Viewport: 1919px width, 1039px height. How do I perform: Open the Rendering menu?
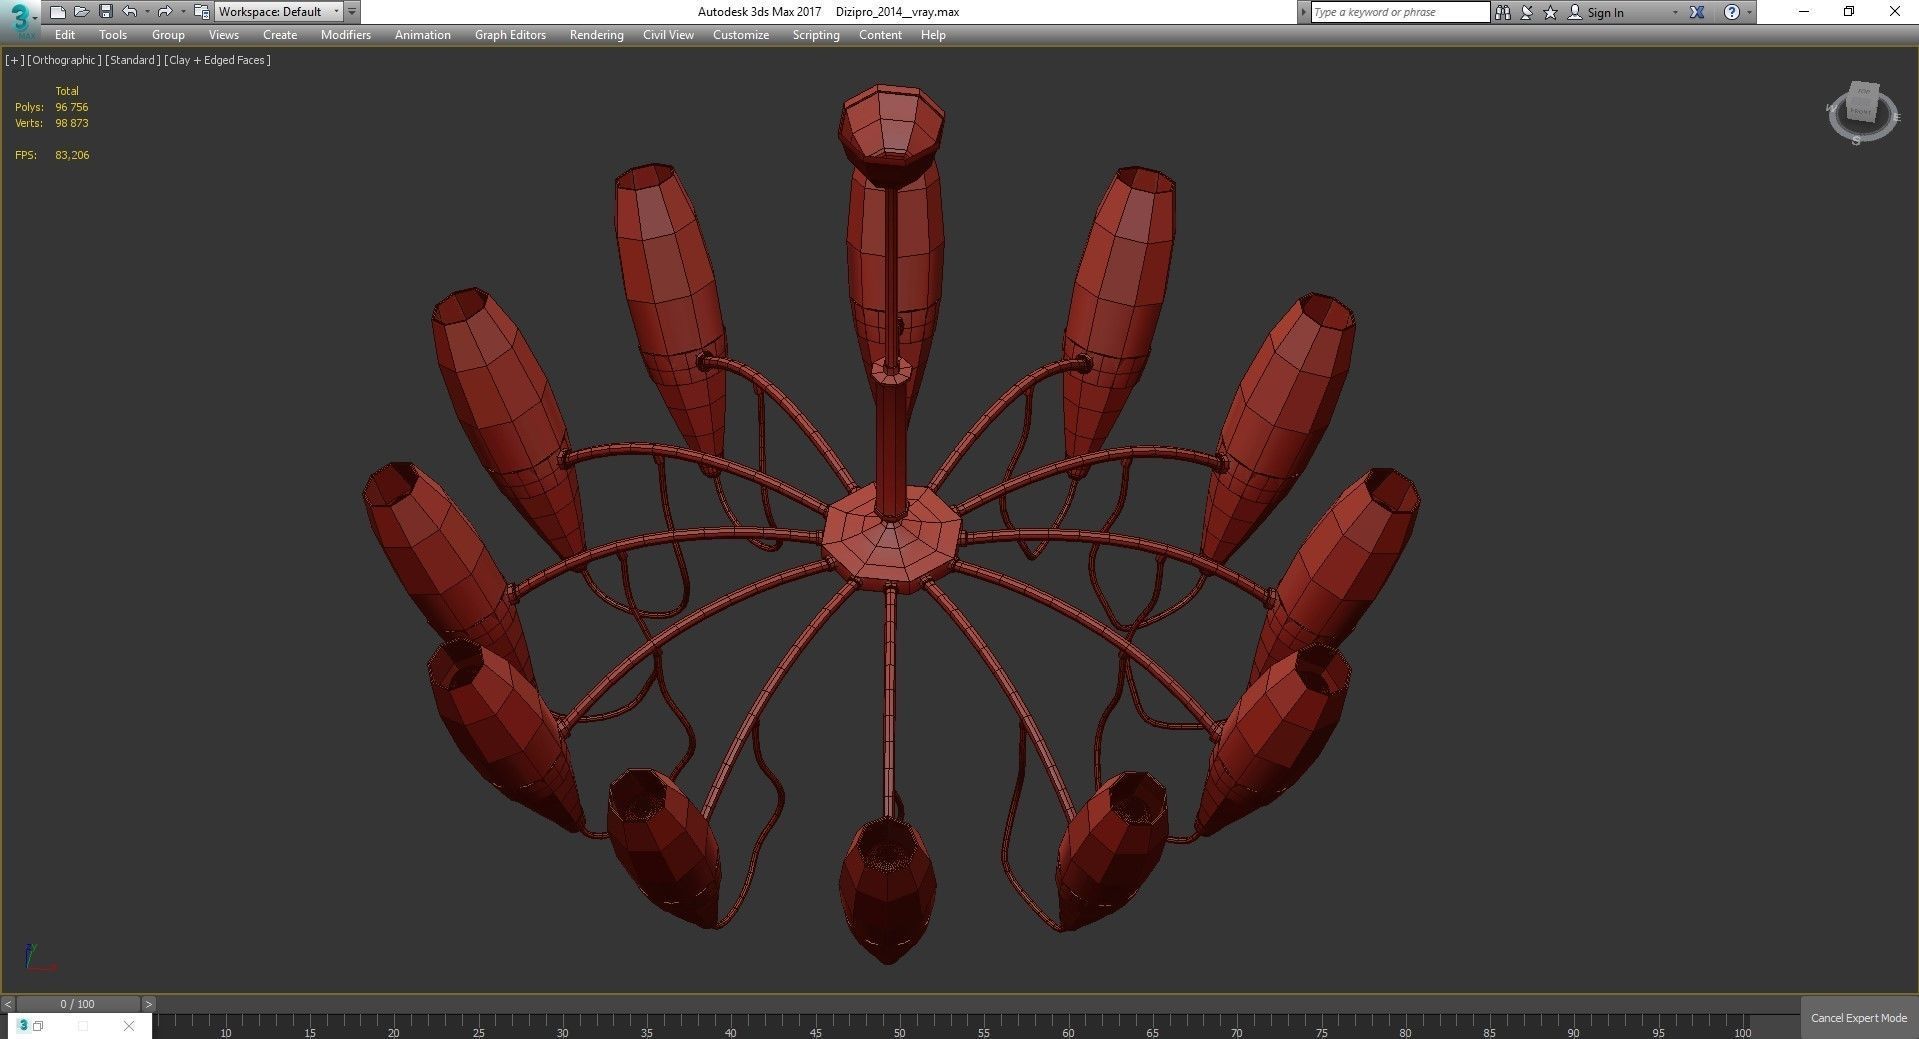597,35
